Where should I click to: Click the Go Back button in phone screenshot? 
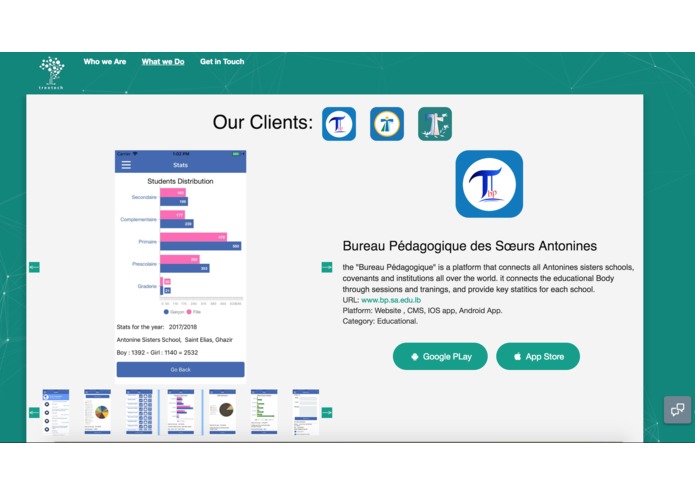pyautogui.click(x=180, y=370)
